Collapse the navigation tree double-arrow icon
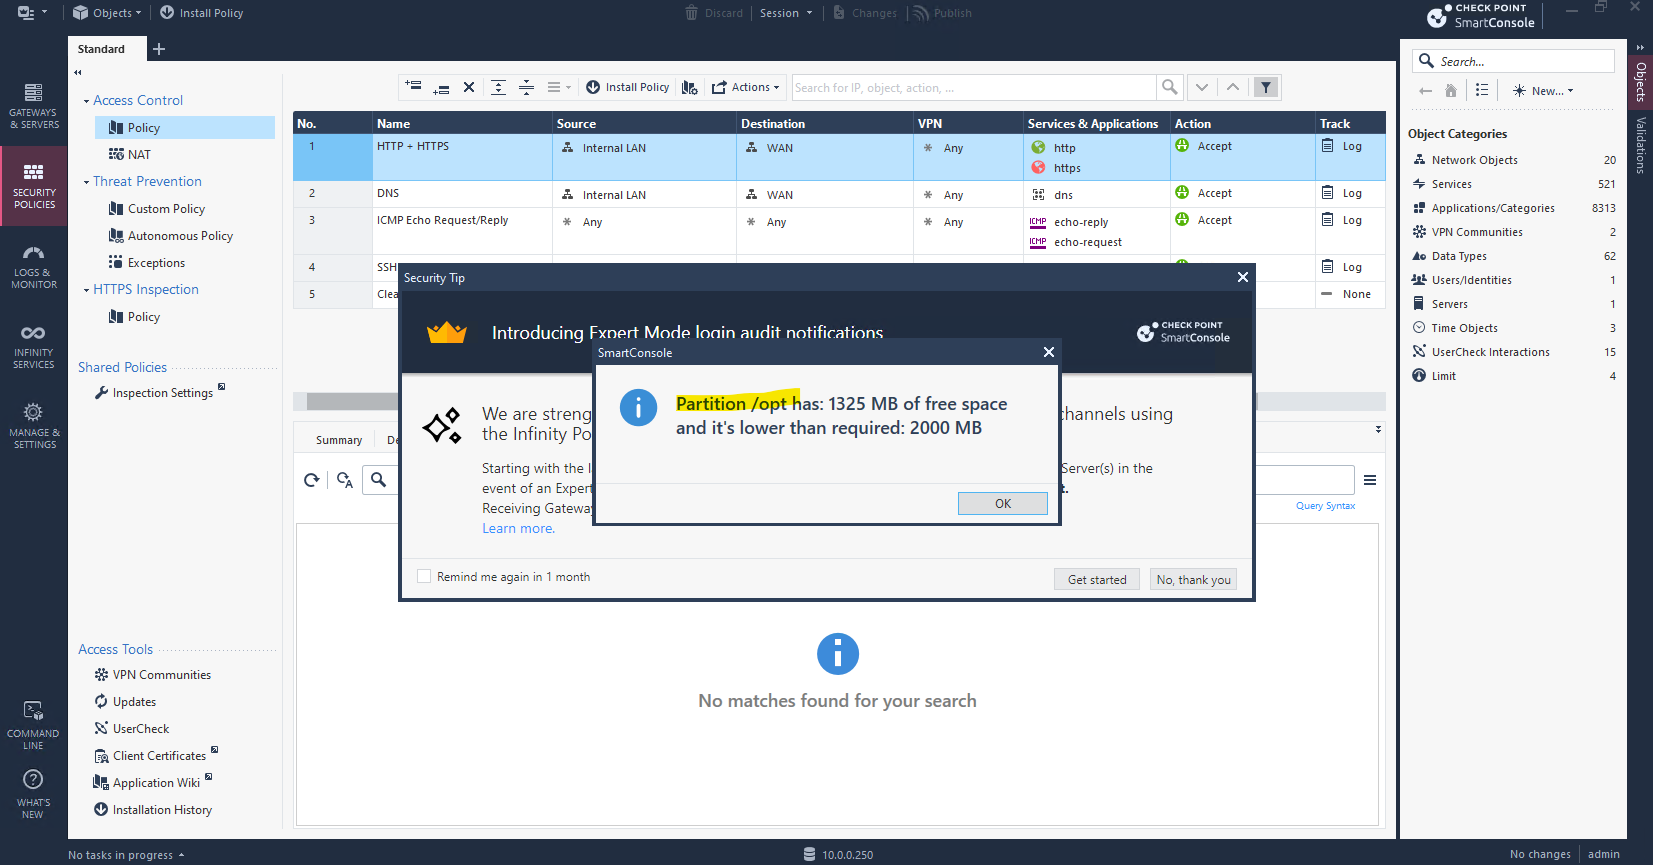This screenshot has width=1653, height=865. 78,72
